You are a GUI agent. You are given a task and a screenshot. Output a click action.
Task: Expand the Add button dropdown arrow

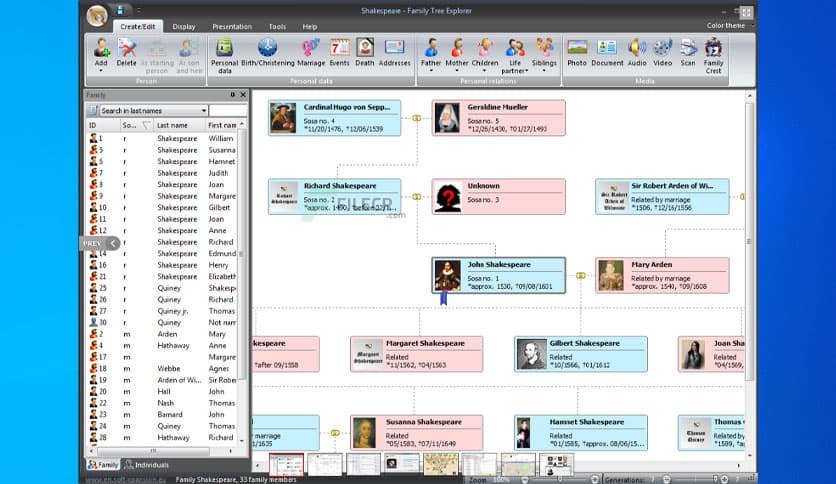click(101, 70)
